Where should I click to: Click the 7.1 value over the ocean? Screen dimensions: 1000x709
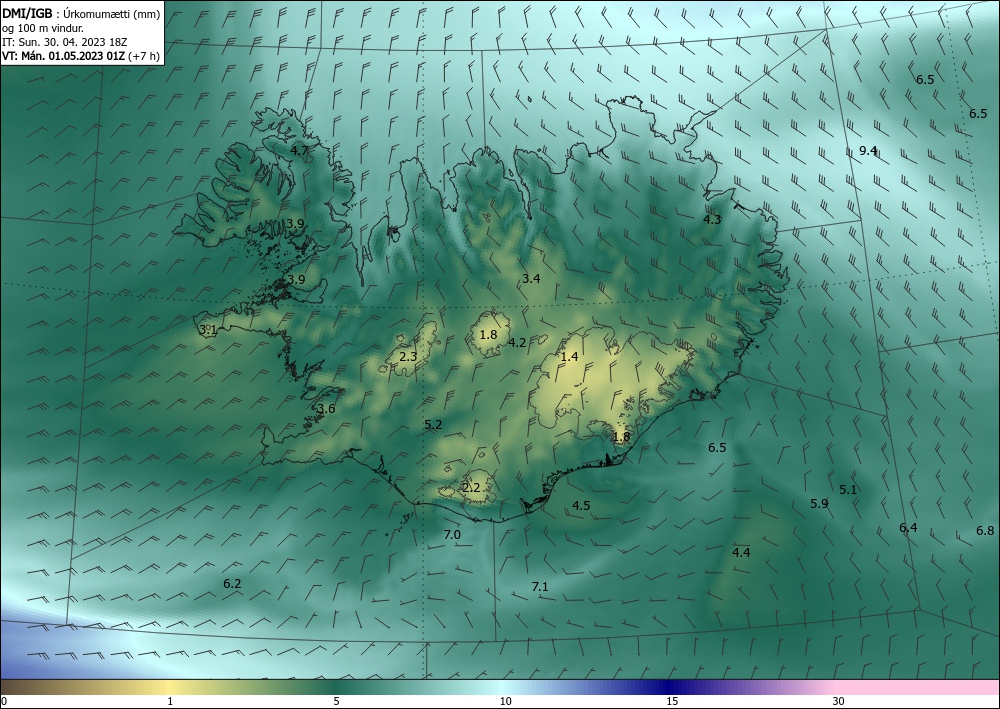click(x=540, y=586)
